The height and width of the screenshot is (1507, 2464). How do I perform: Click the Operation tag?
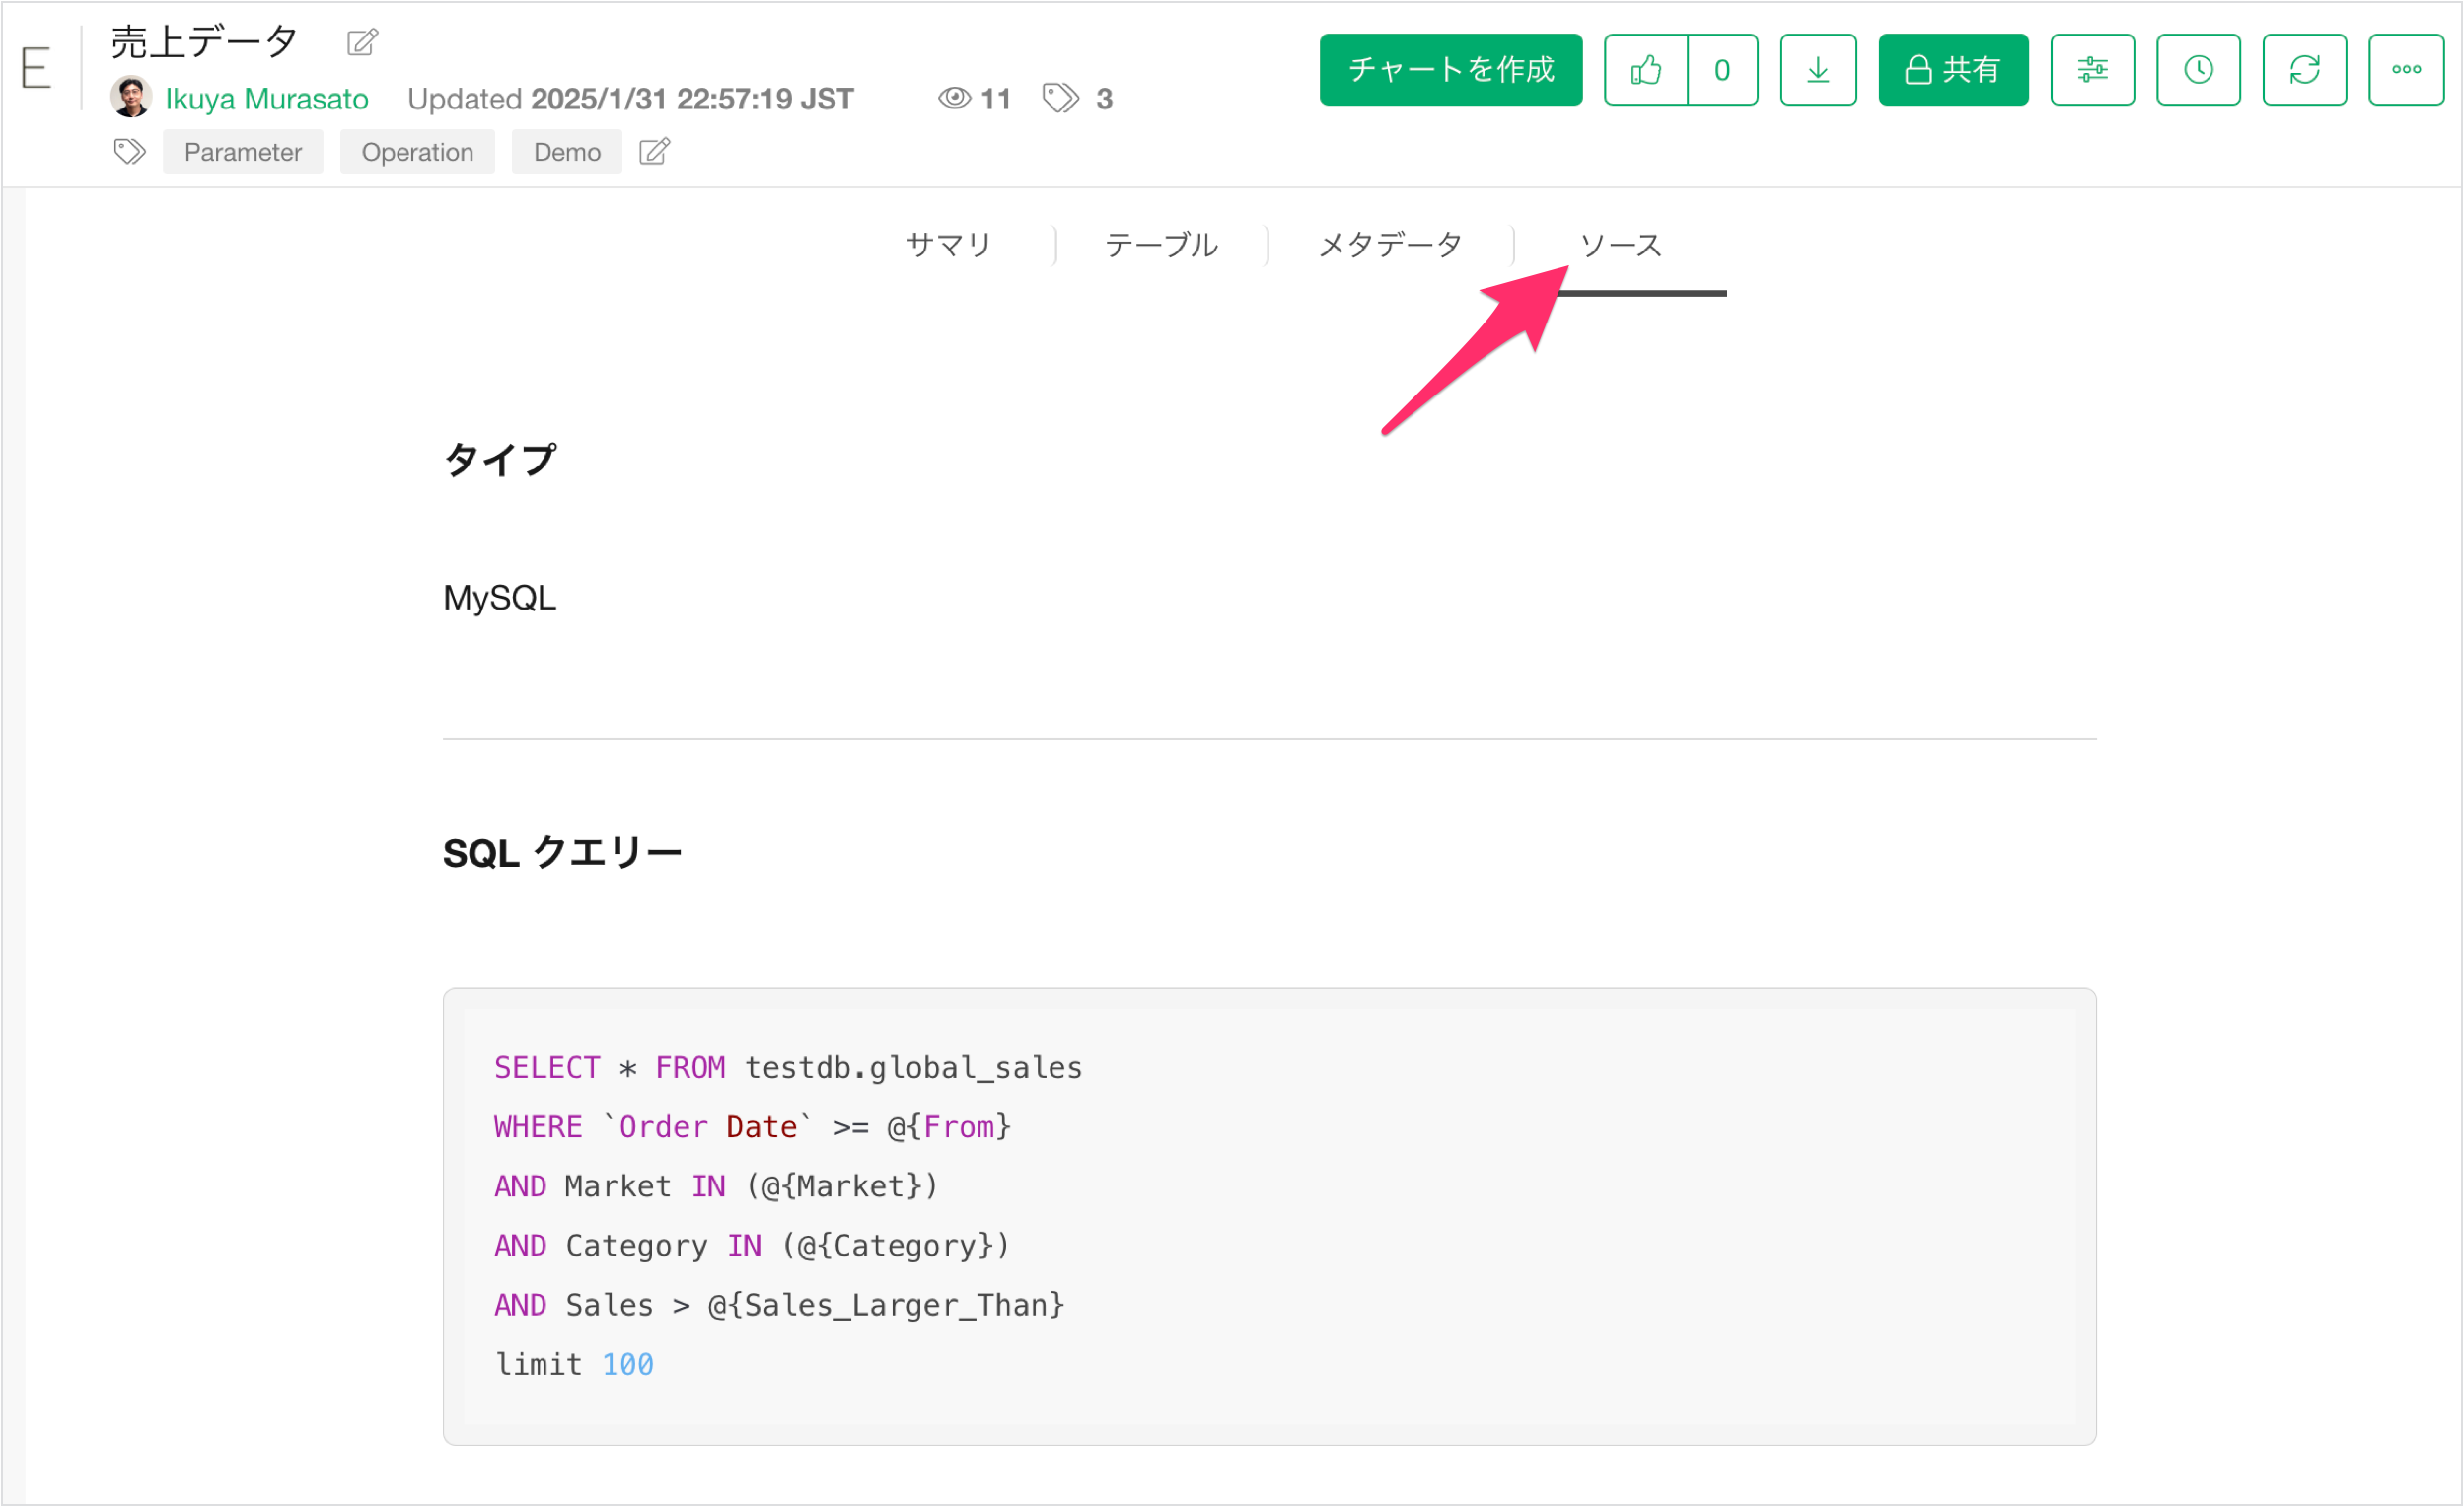(417, 152)
